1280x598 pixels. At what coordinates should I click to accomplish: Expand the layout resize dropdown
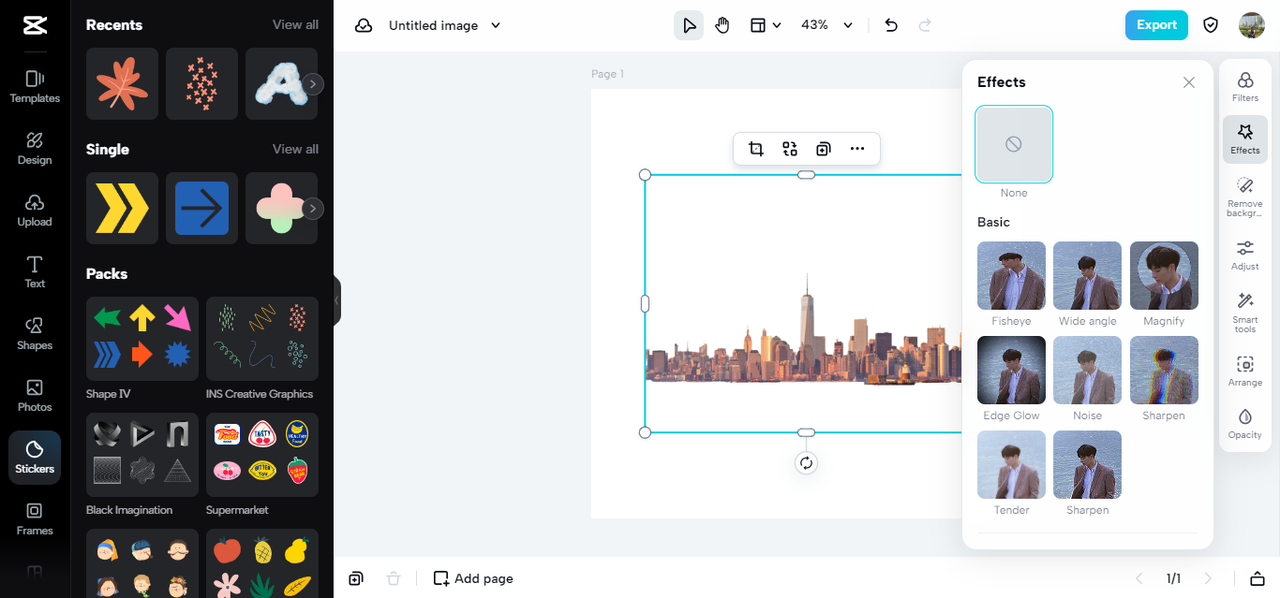click(x=765, y=25)
